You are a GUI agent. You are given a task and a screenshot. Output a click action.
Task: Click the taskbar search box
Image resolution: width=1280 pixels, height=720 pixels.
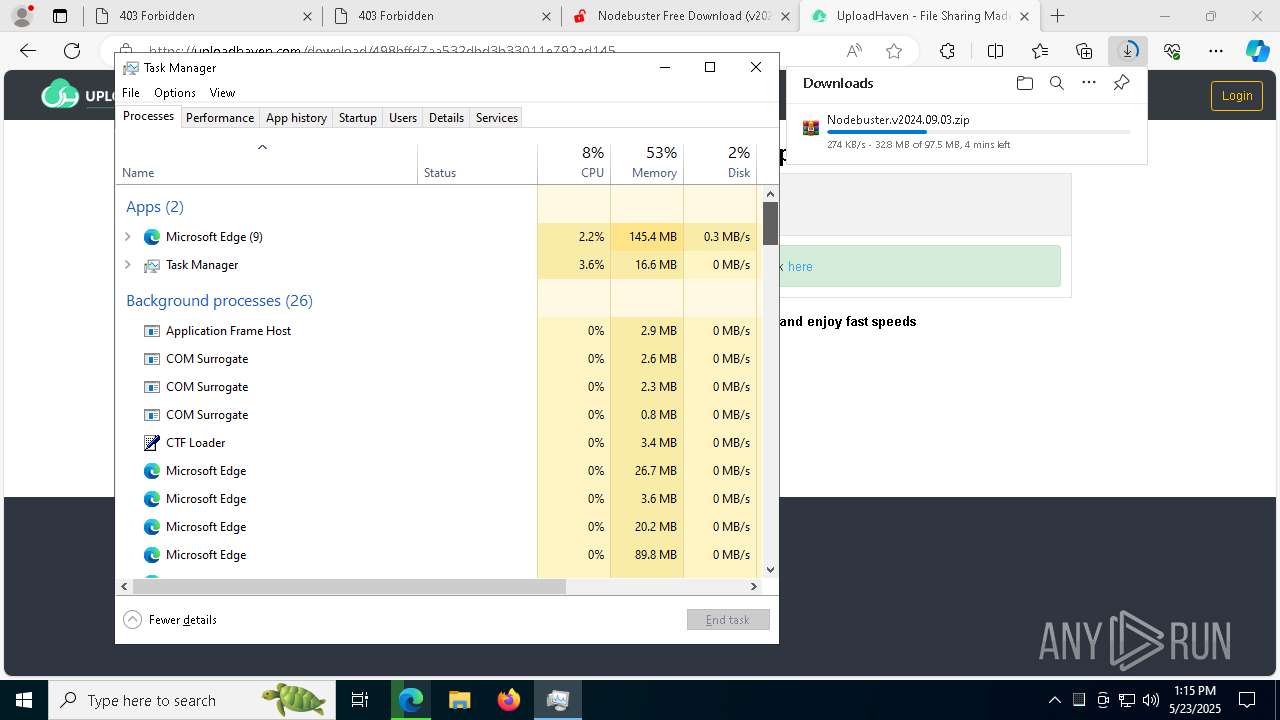[191, 700]
